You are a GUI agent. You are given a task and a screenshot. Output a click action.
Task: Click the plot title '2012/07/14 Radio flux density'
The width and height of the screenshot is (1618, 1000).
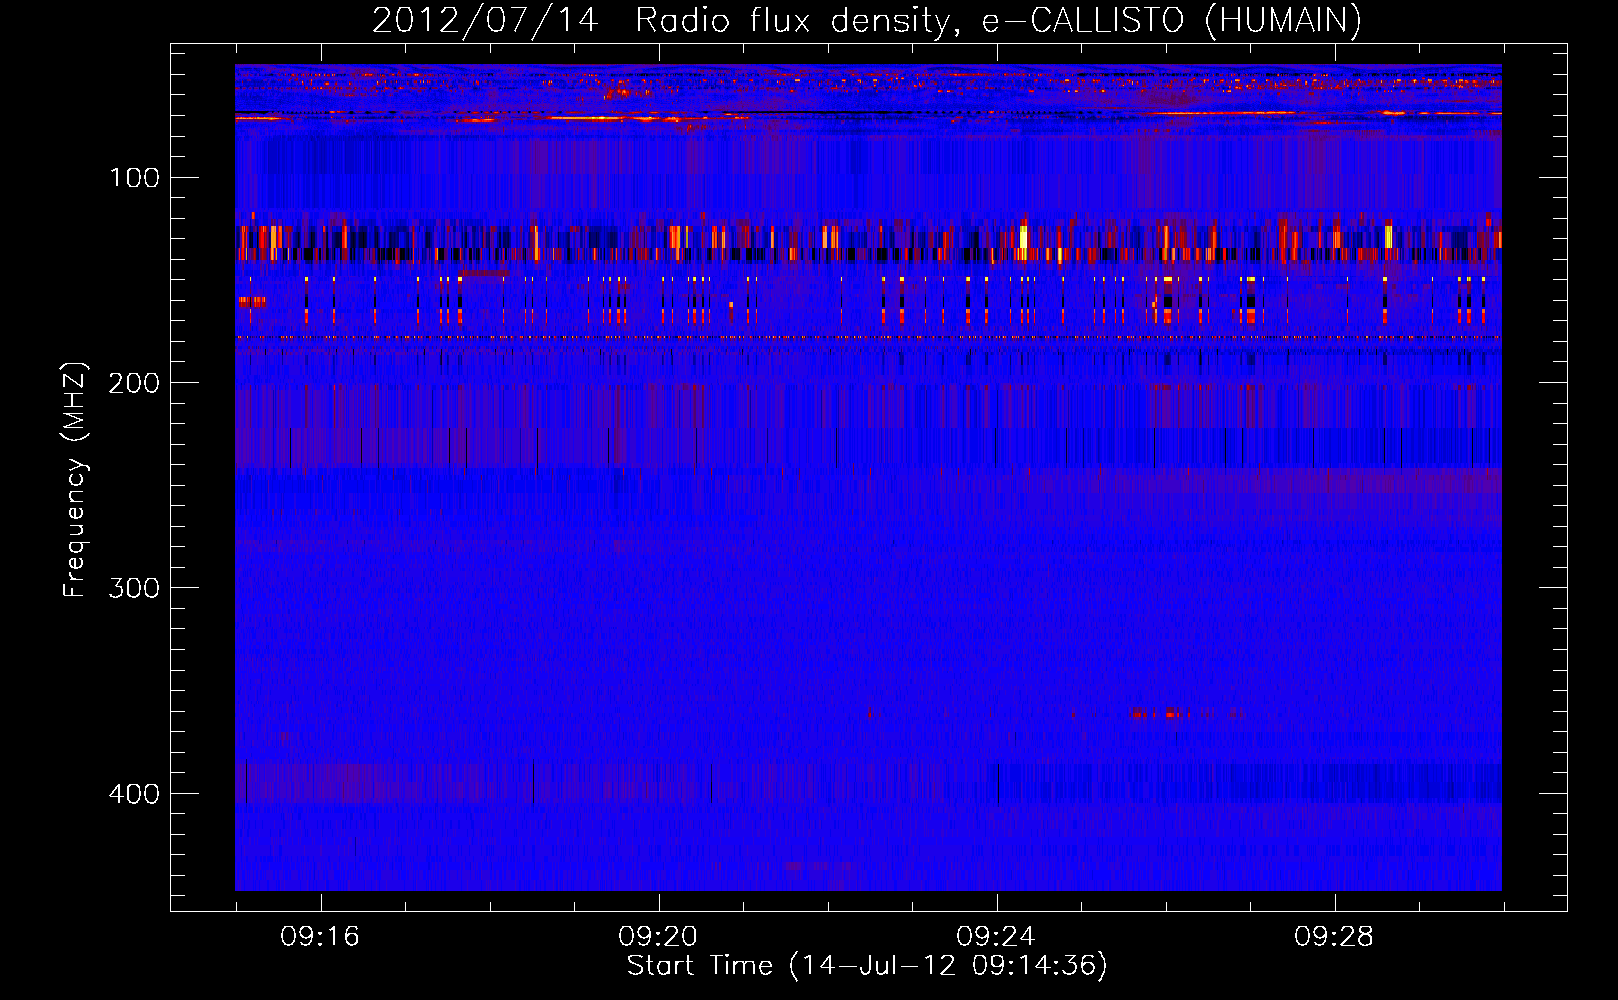click(x=866, y=20)
